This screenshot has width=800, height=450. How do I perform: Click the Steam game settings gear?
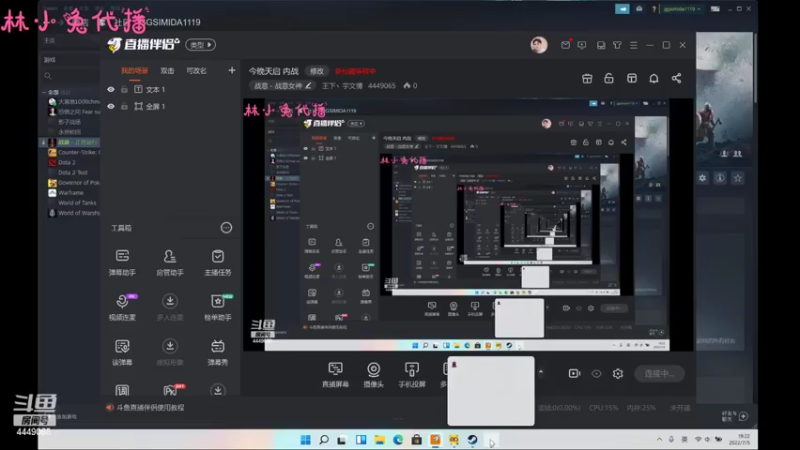(x=703, y=178)
